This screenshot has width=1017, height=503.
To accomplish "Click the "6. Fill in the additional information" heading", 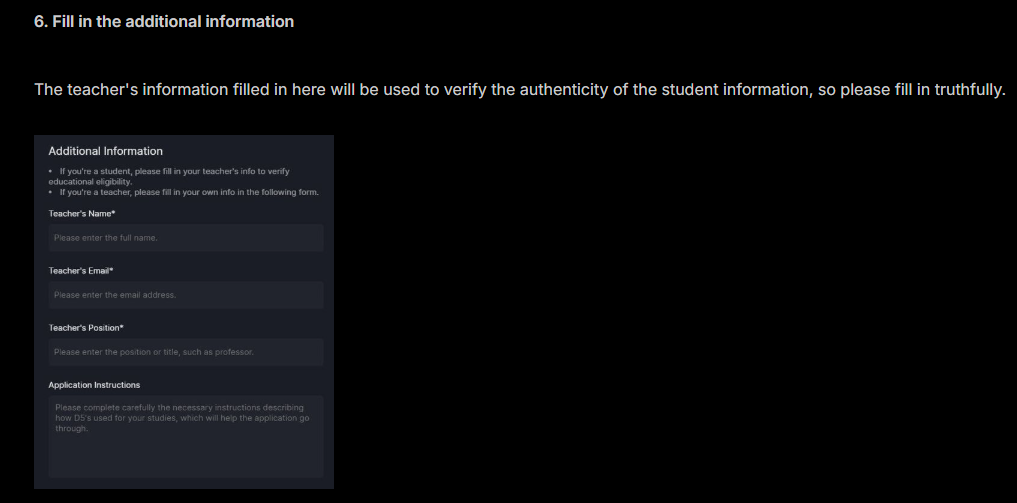I will point(164,21).
